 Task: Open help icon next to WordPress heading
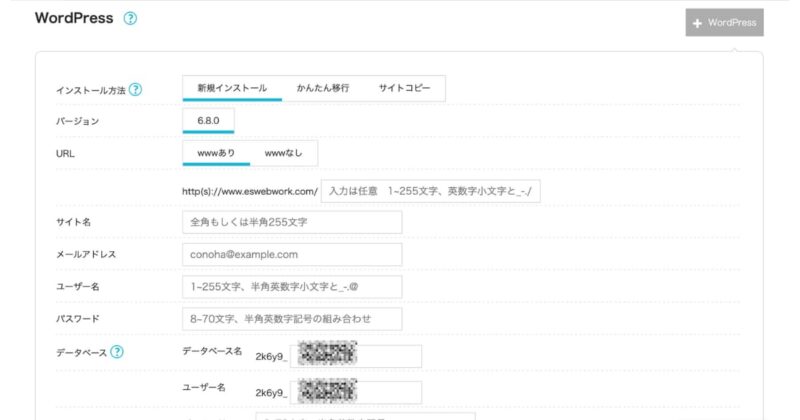(x=130, y=18)
